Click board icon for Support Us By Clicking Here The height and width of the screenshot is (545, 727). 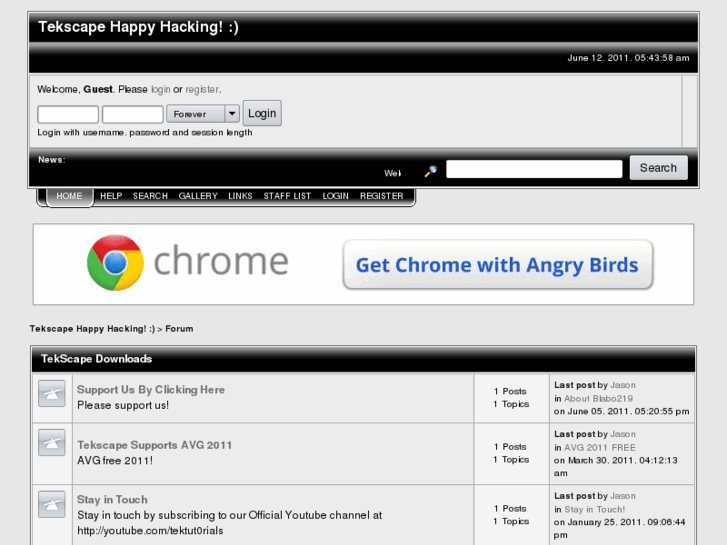click(51, 393)
